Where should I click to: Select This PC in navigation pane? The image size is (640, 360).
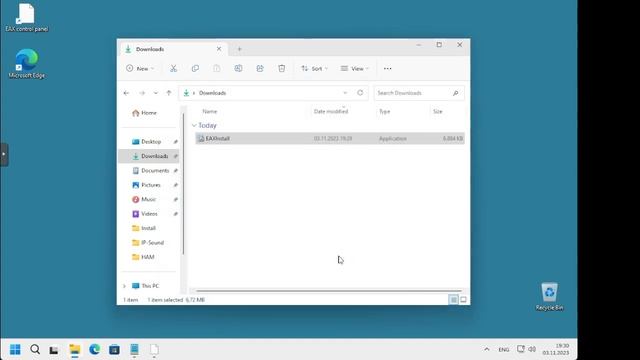point(145,286)
